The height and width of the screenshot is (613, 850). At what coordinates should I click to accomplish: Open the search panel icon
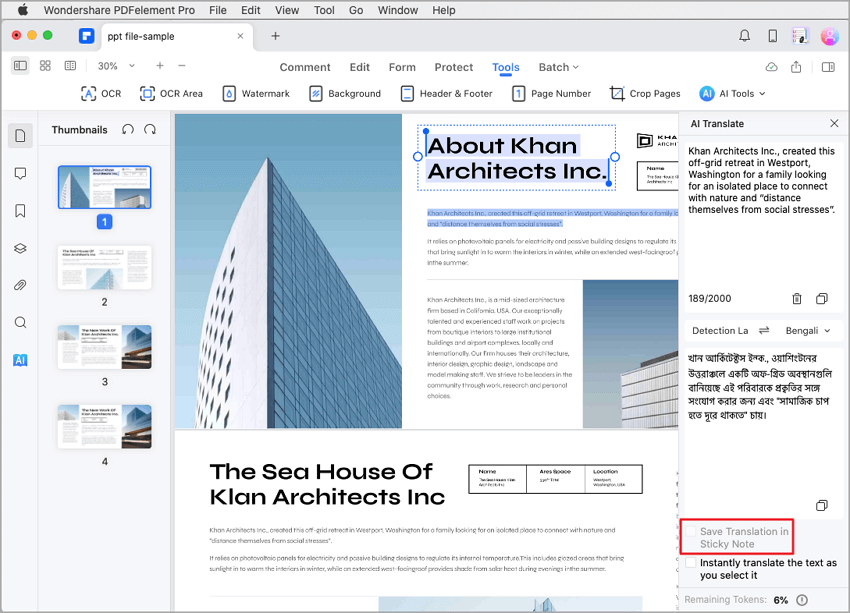pyautogui.click(x=21, y=322)
